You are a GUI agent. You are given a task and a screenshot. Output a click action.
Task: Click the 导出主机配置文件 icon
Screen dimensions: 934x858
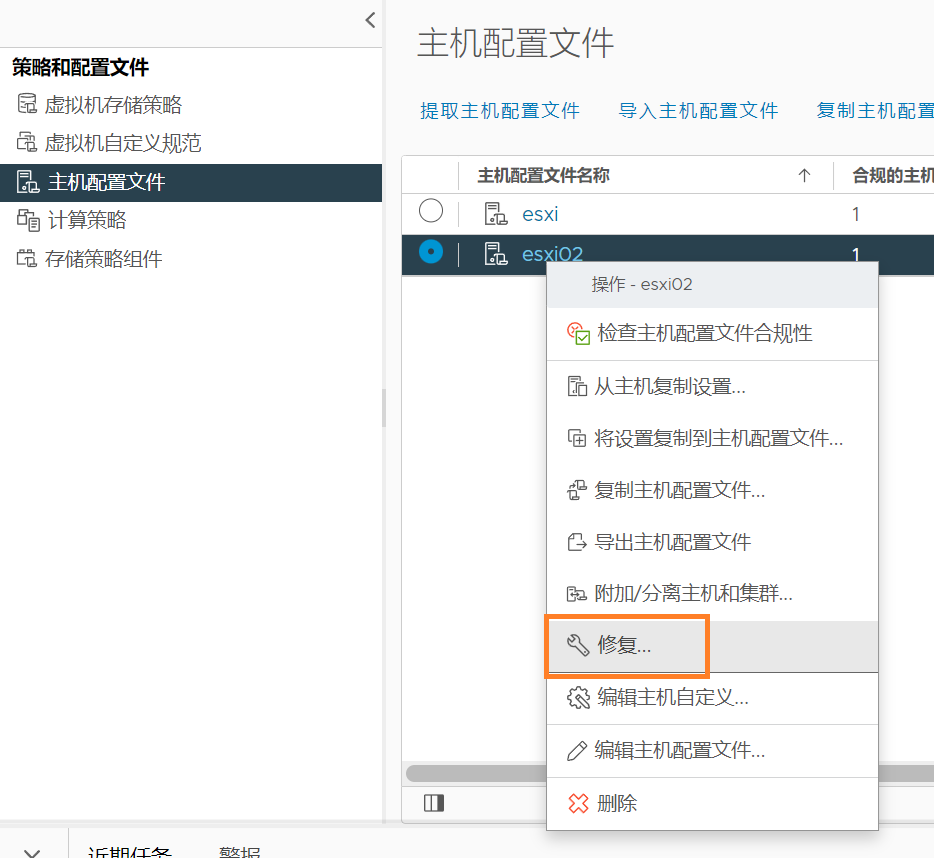pos(577,543)
